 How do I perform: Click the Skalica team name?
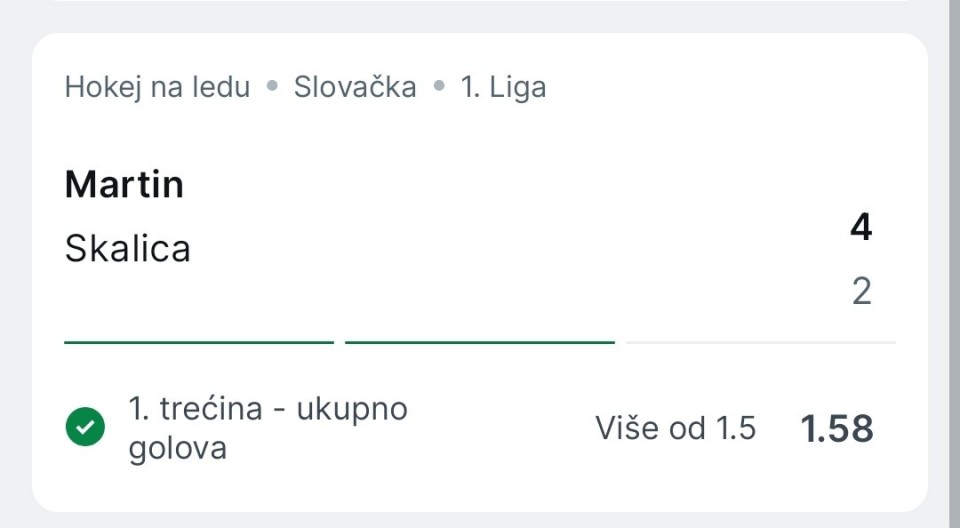127,248
